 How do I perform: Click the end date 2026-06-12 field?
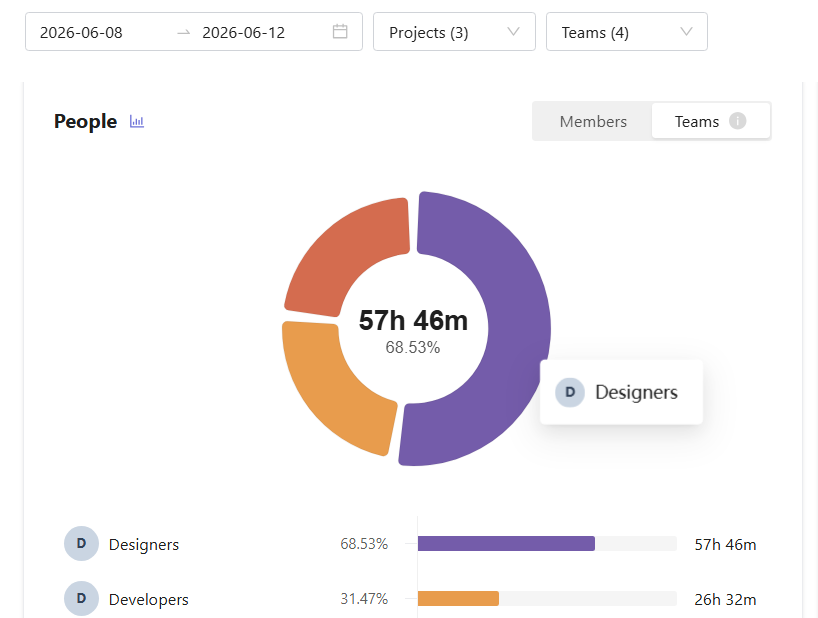[244, 32]
